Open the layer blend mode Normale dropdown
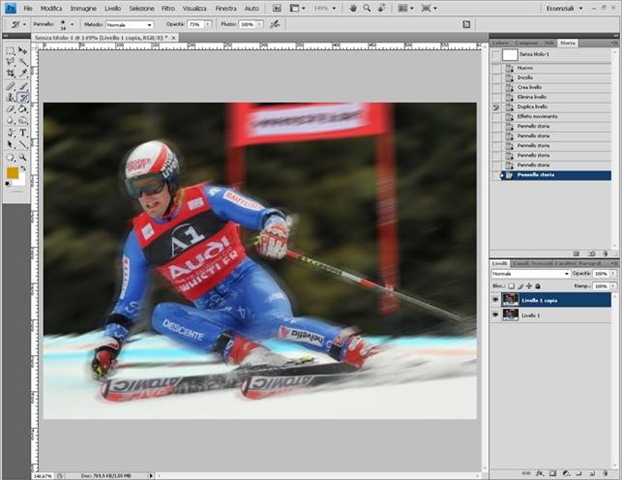This screenshot has width=622, height=480. (x=531, y=274)
